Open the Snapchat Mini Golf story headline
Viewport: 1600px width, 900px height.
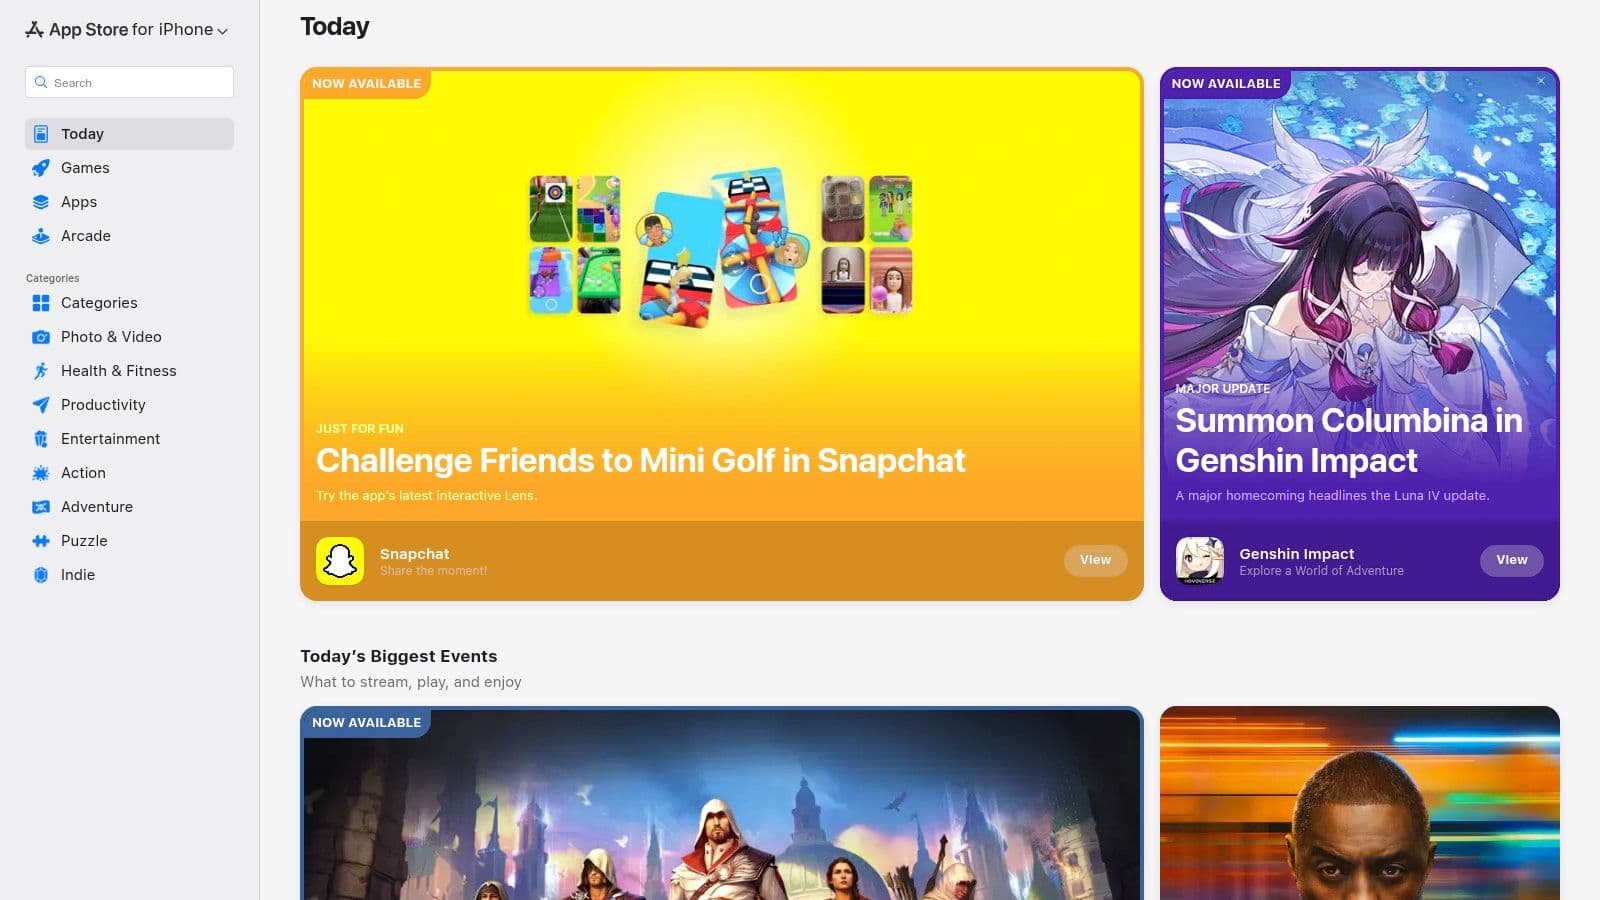coord(640,460)
